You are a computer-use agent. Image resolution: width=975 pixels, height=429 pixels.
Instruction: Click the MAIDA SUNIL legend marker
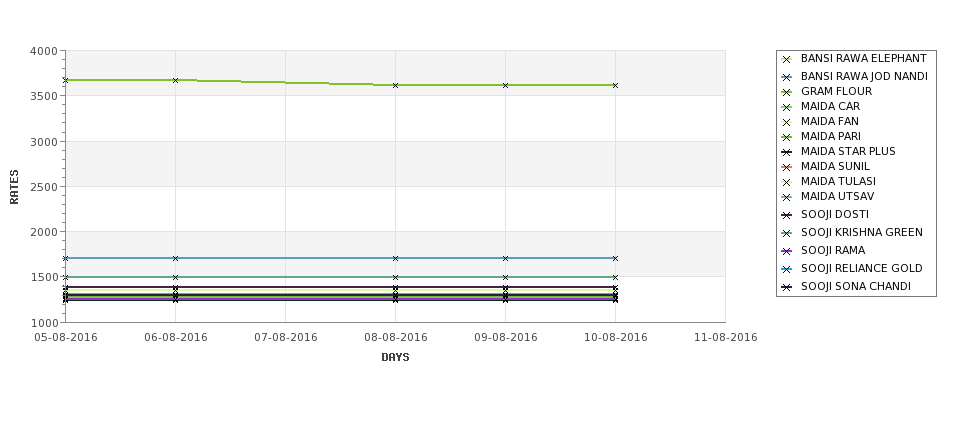pos(786,167)
